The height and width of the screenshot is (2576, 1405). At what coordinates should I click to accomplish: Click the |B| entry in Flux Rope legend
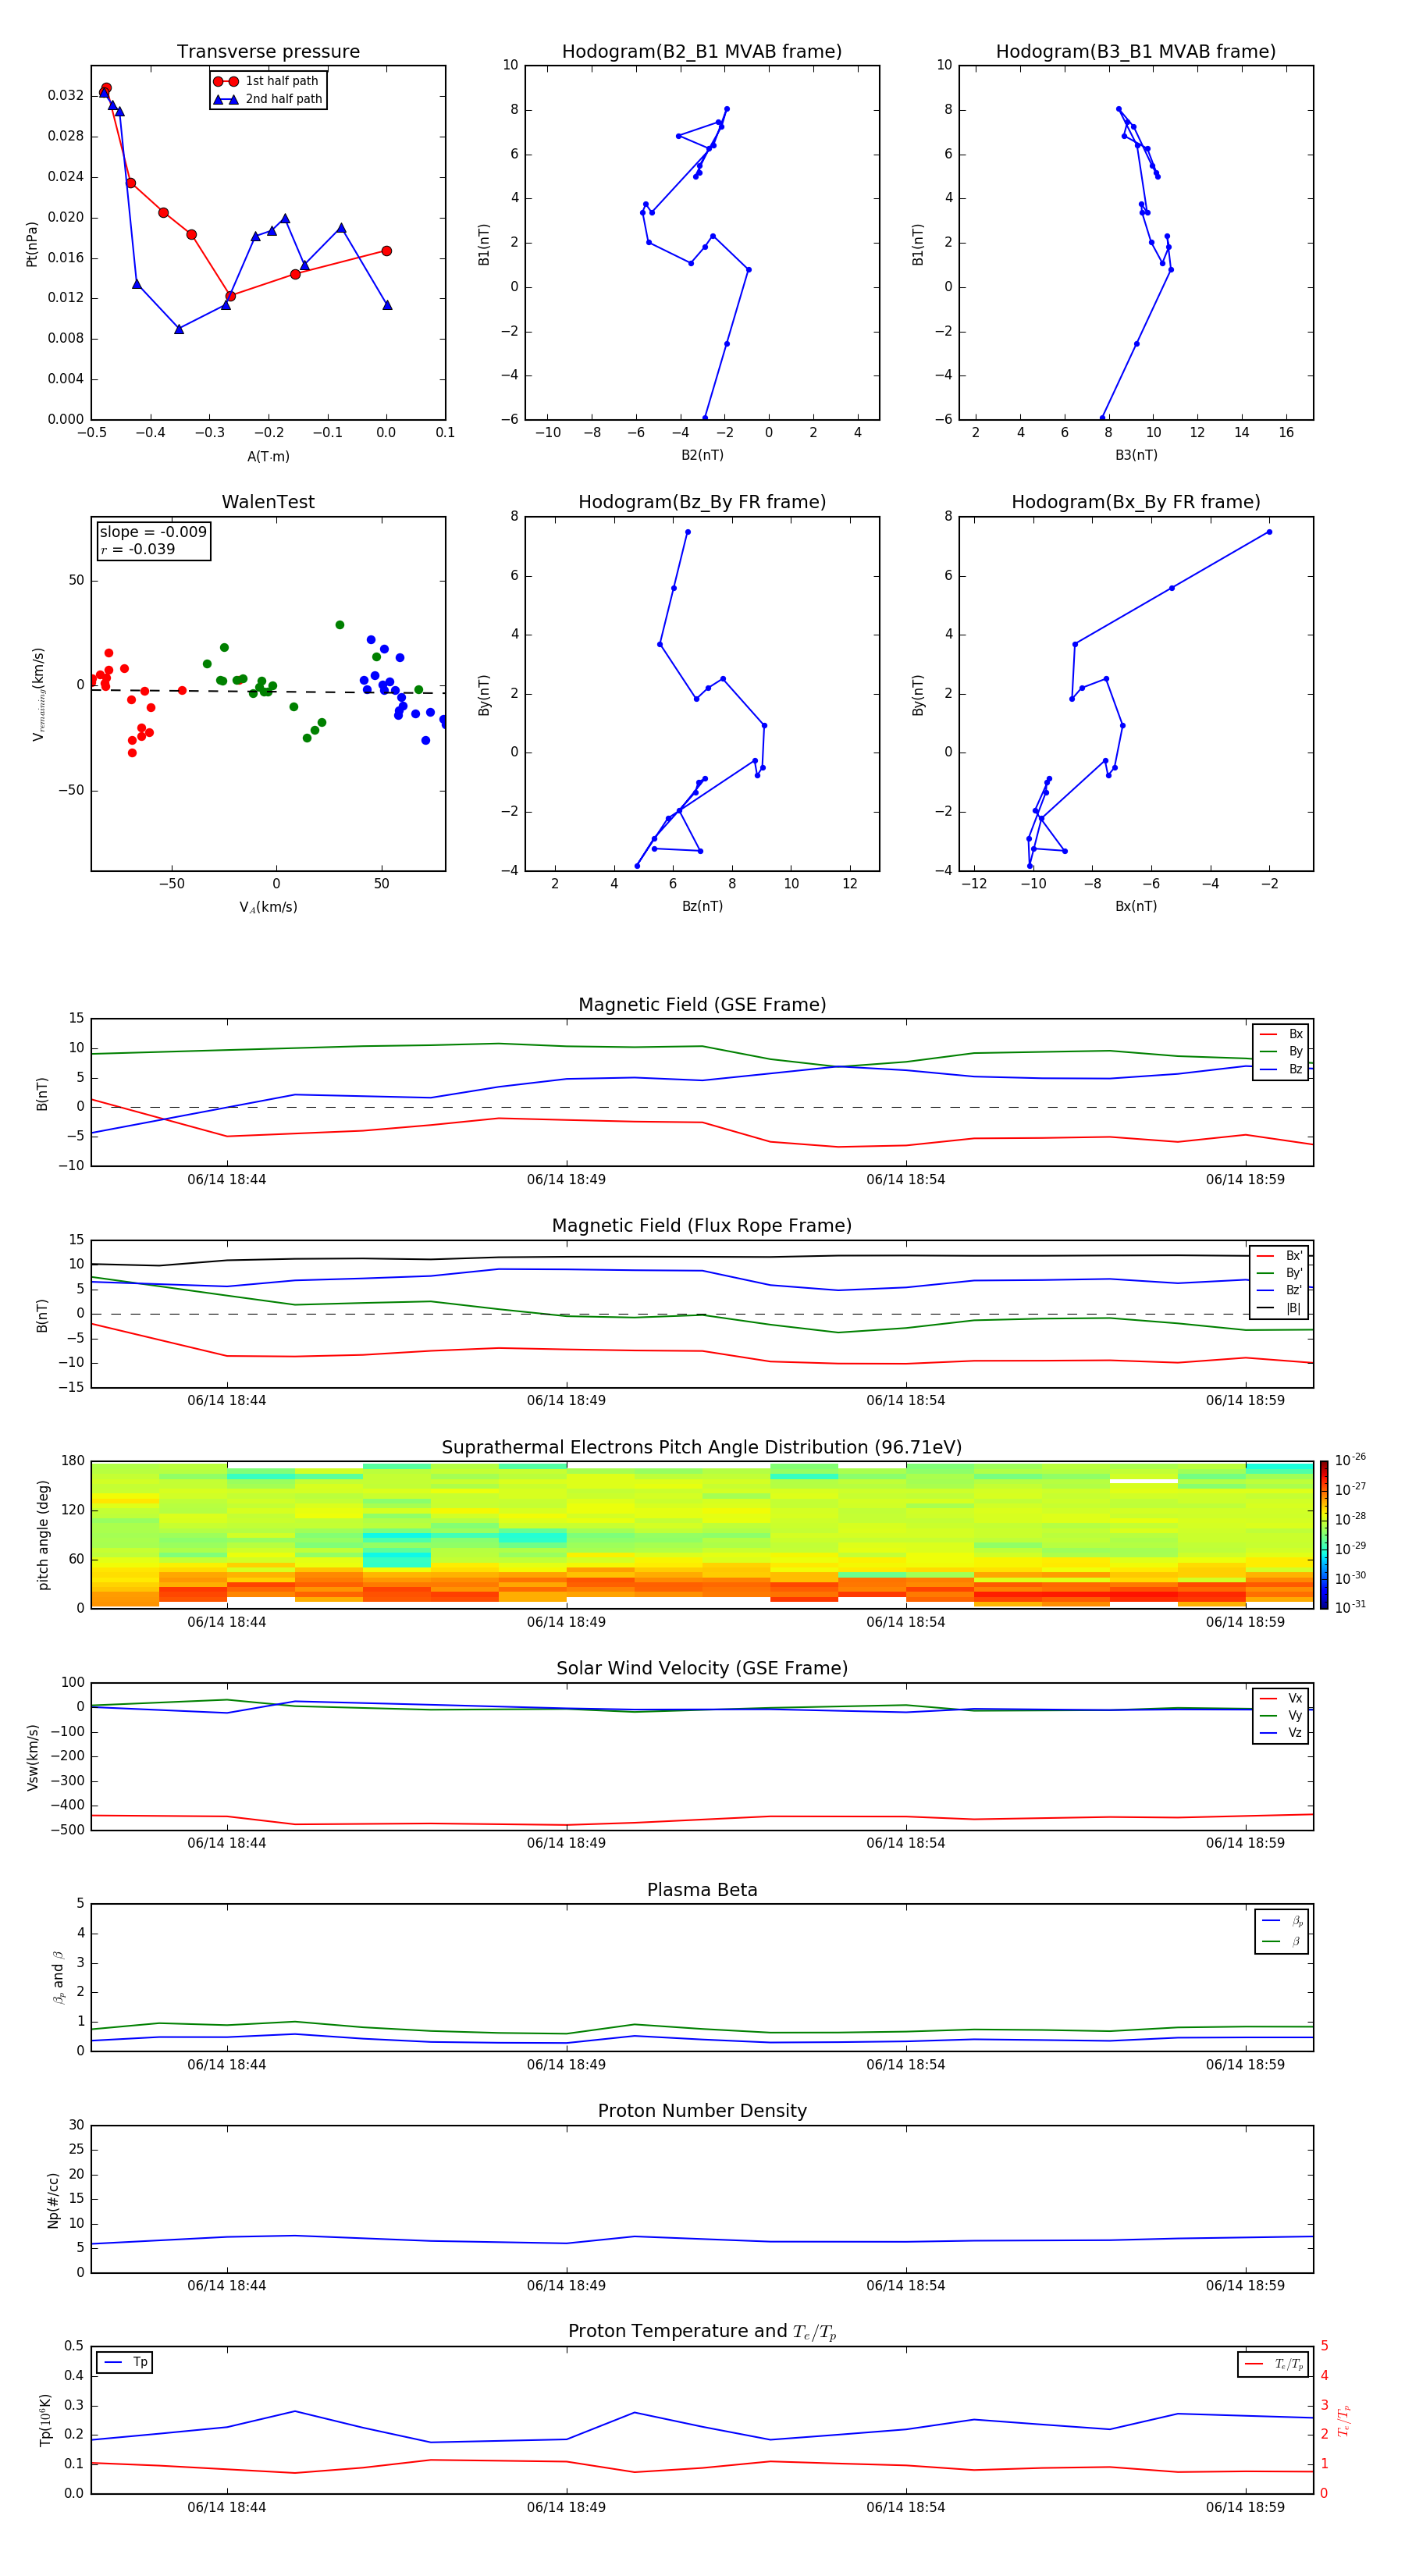coord(1279,1308)
